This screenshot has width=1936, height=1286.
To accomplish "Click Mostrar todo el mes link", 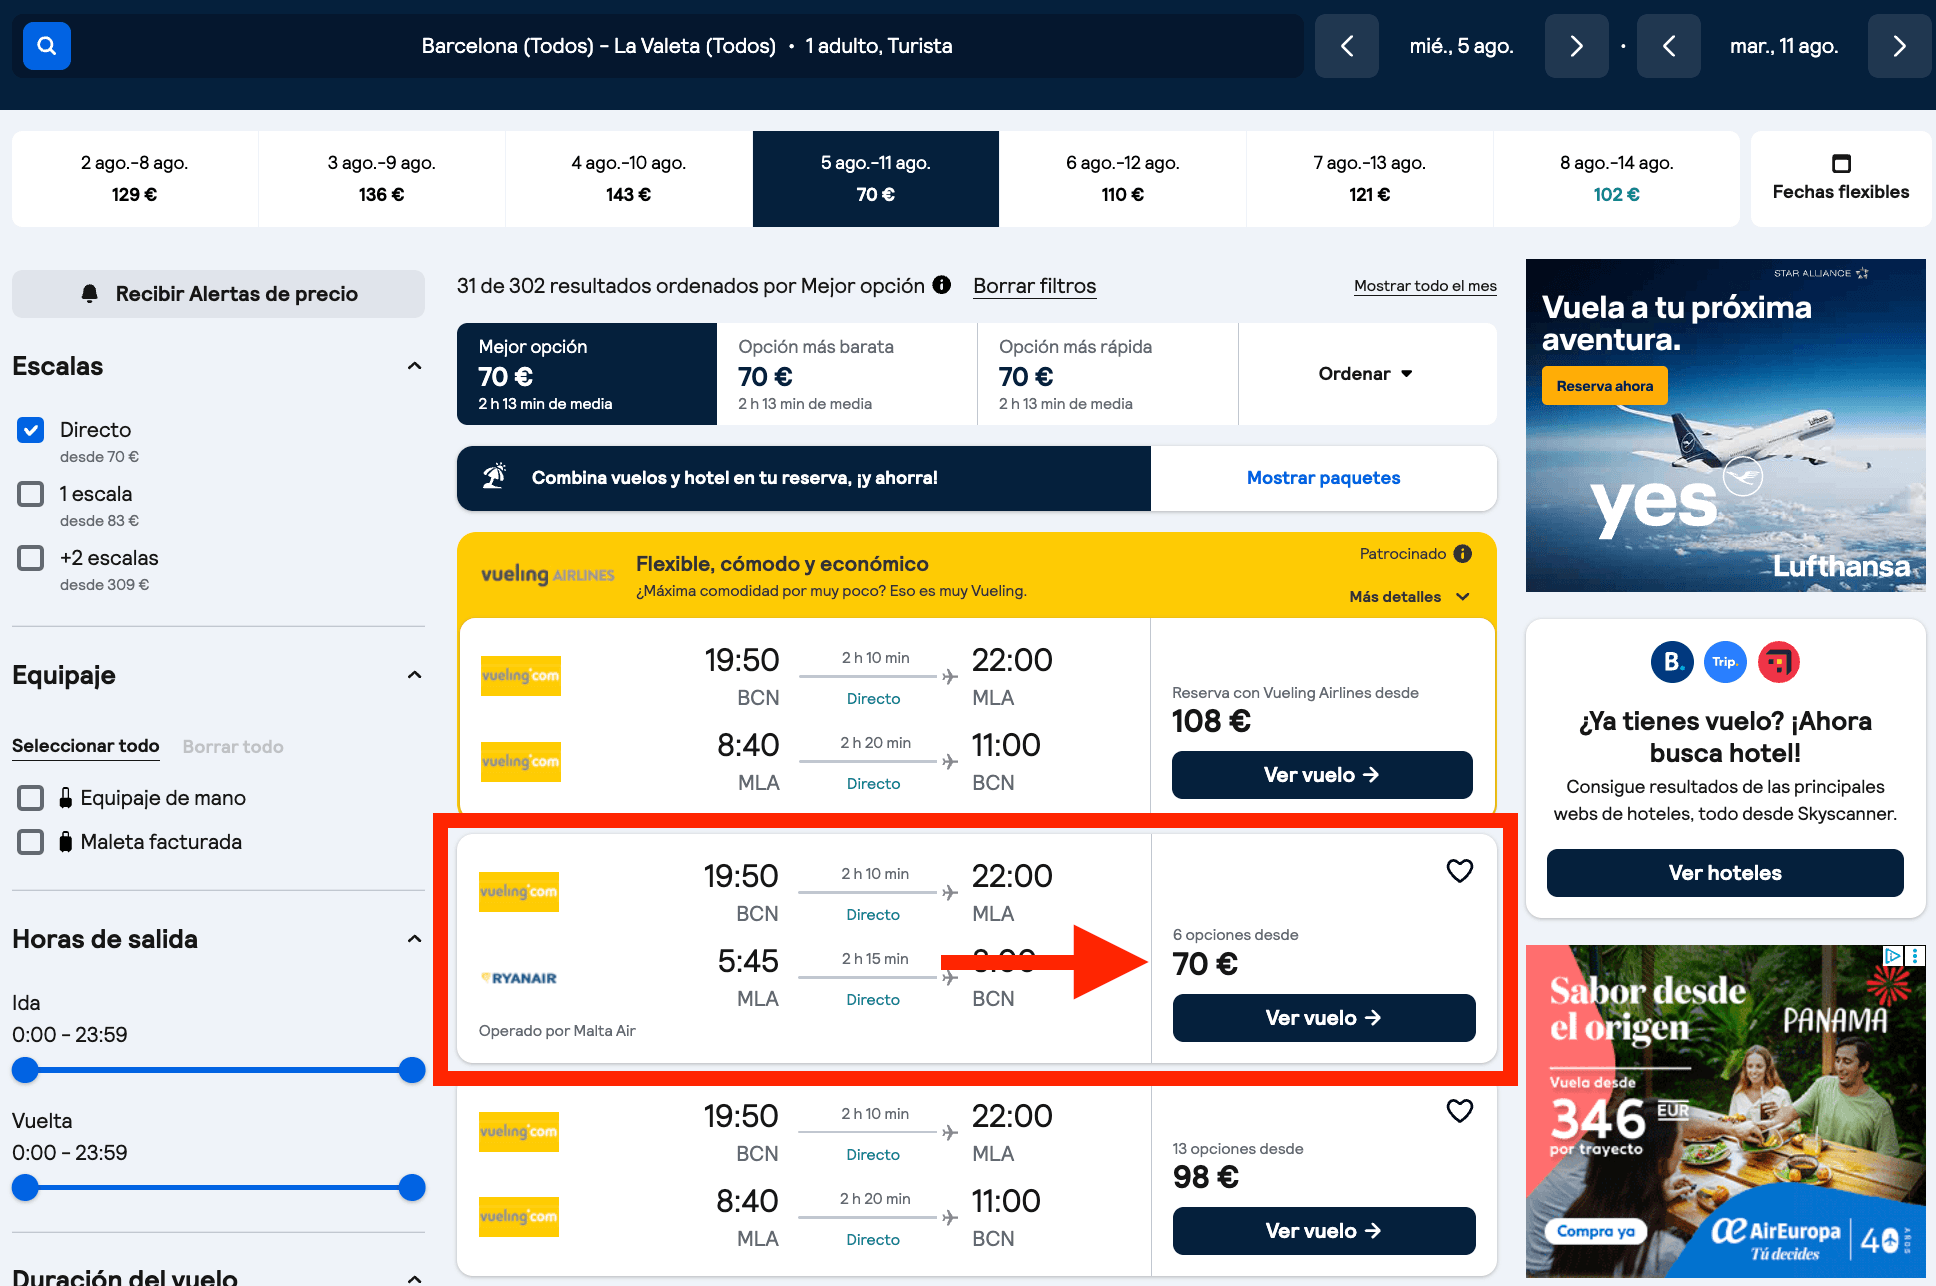I will 1425,286.
